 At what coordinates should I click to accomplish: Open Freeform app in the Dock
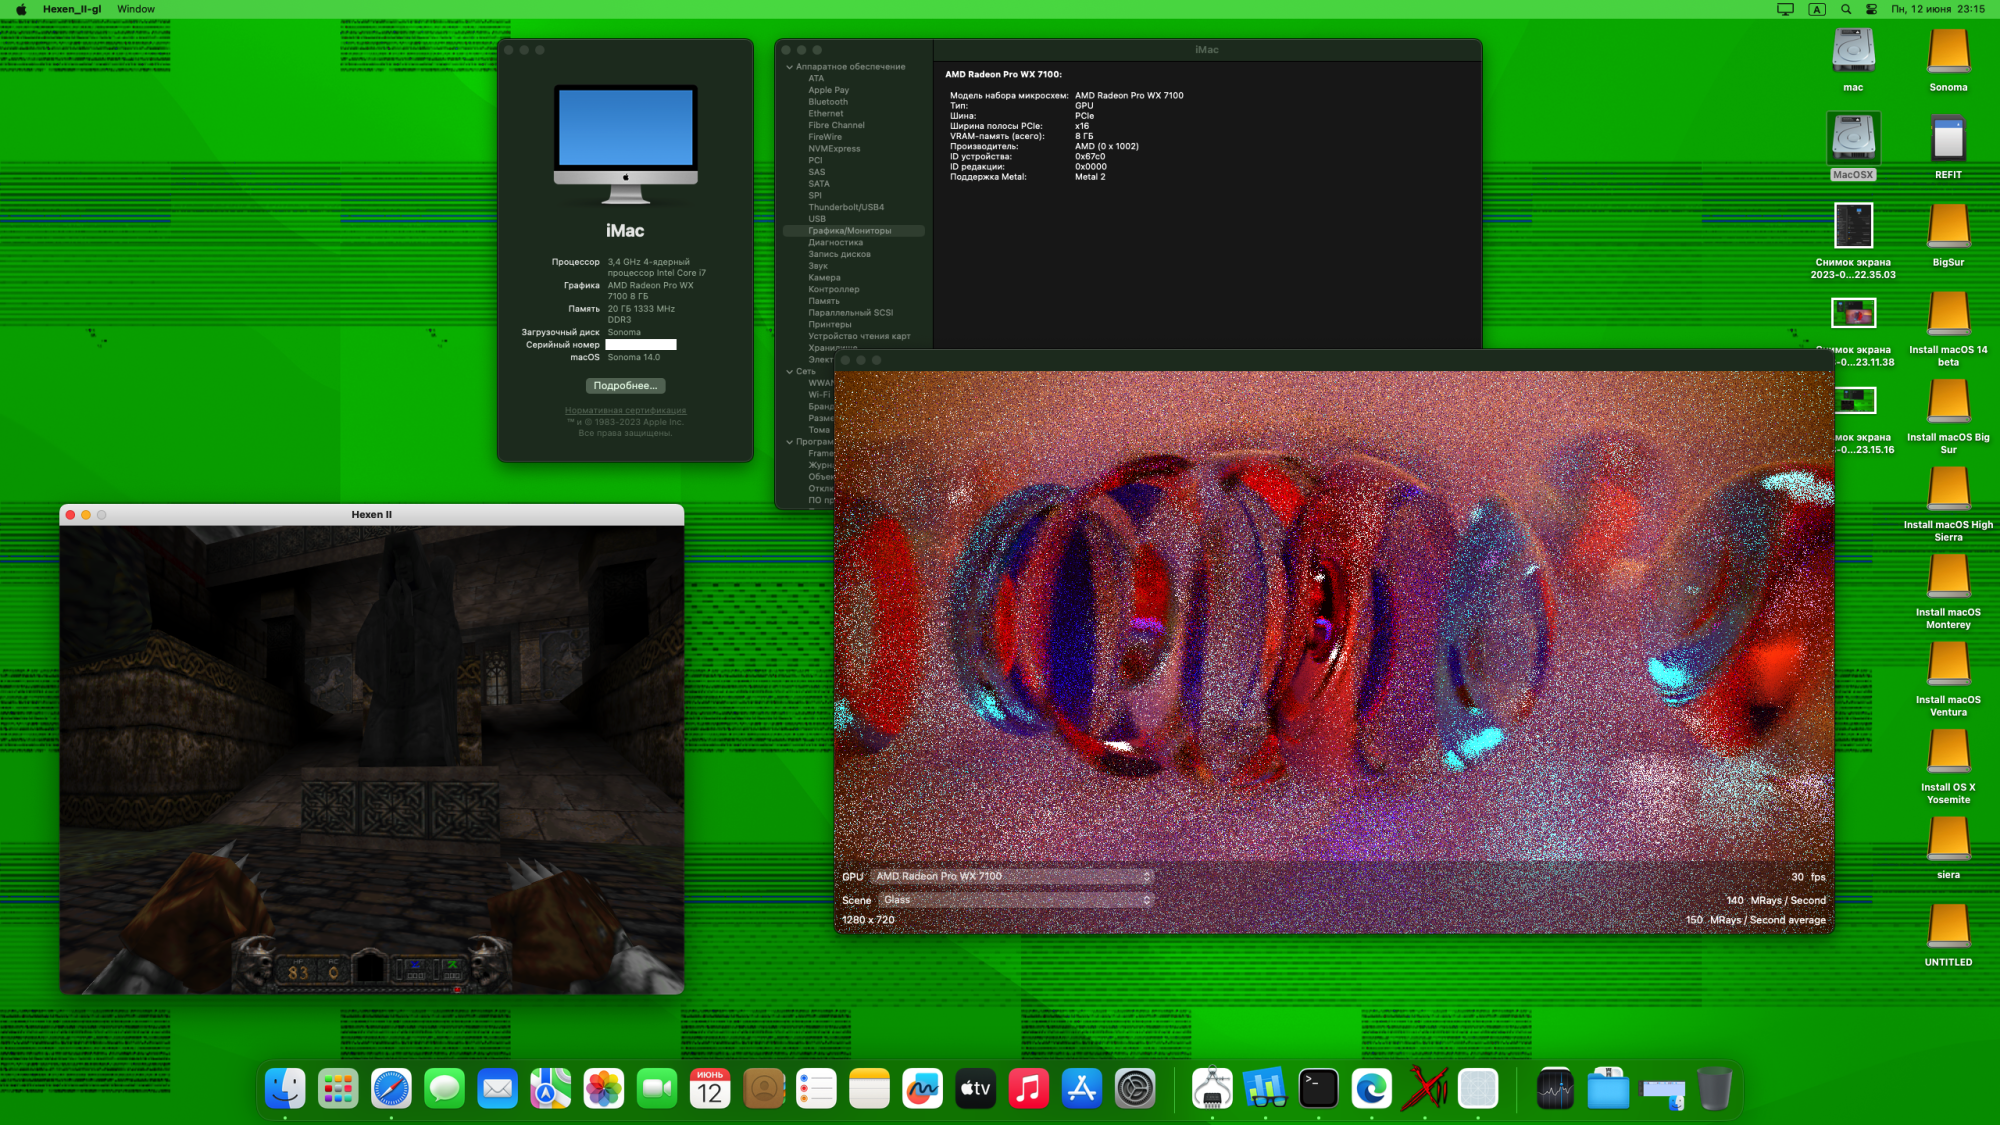coord(922,1089)
